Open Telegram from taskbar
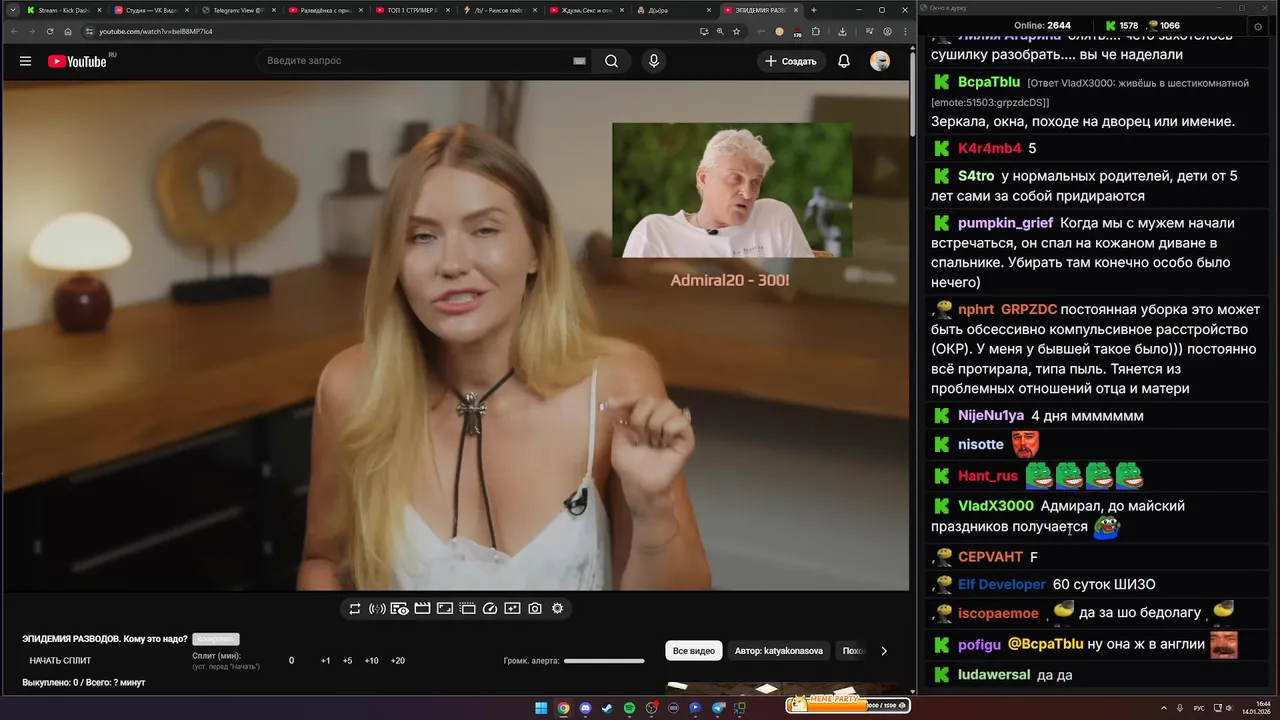The width and height of the screenshot is (1280, 720). (718, 708)
